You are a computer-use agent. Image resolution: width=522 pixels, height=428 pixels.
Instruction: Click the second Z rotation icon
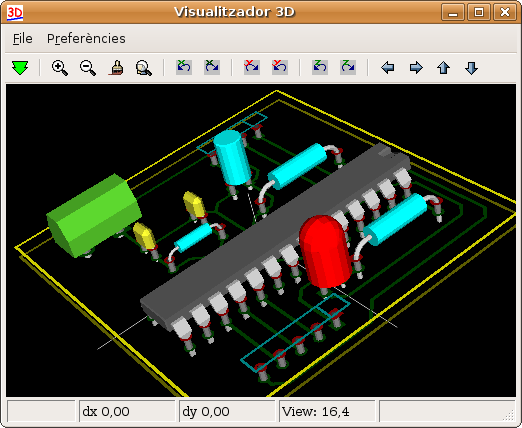(x=348, y=67)
